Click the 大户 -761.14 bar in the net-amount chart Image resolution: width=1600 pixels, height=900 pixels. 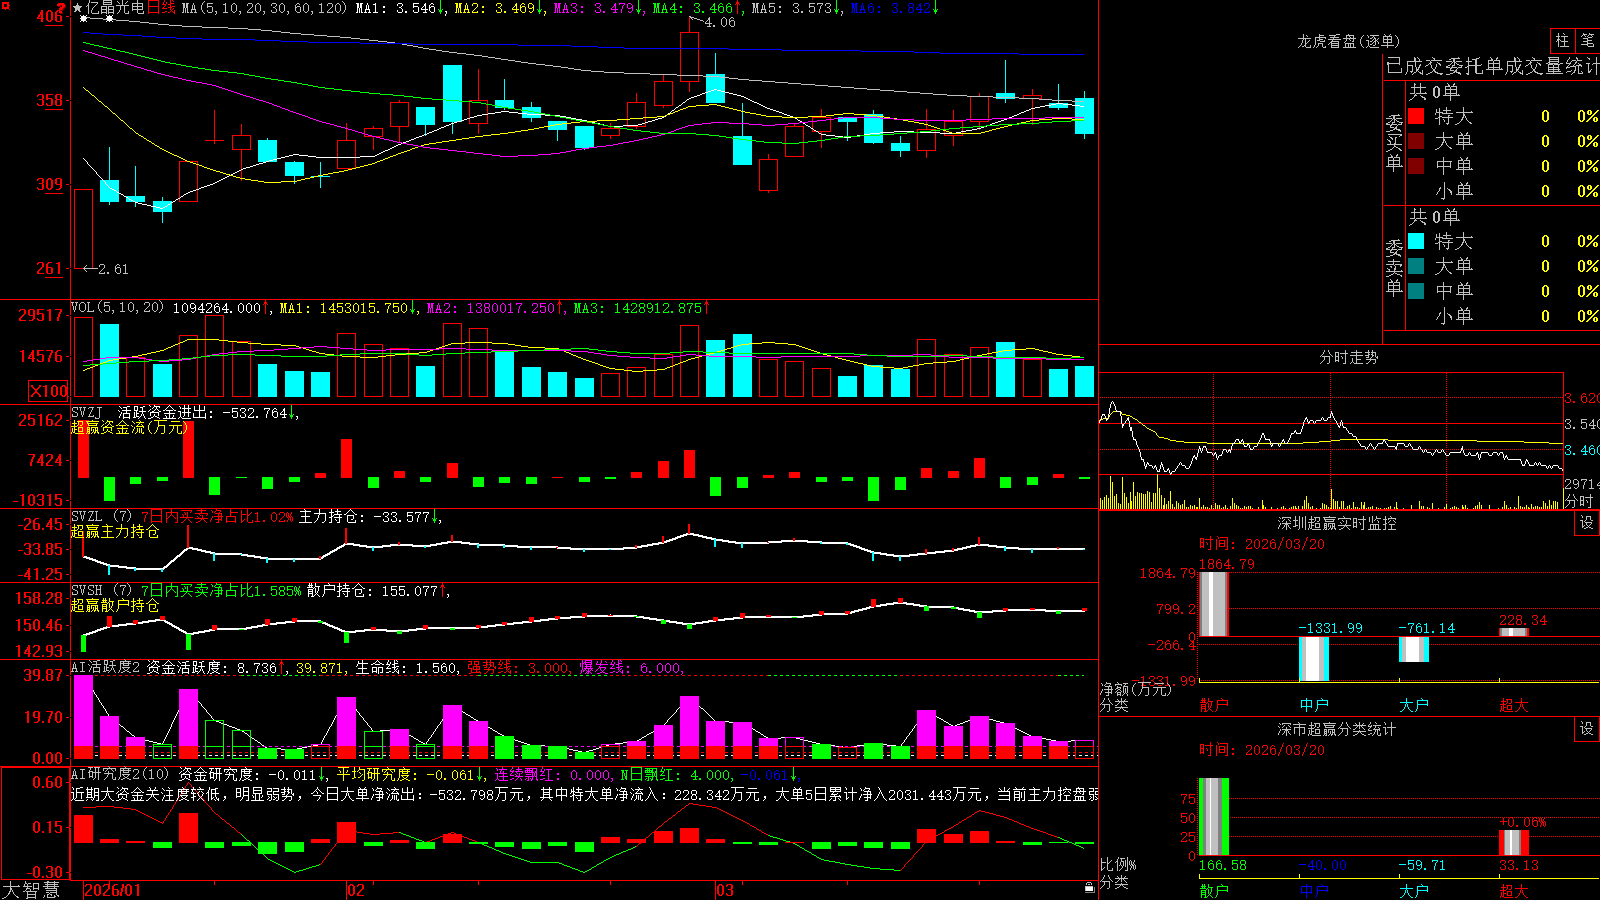pyautogui.click(x=1414, y=649)
